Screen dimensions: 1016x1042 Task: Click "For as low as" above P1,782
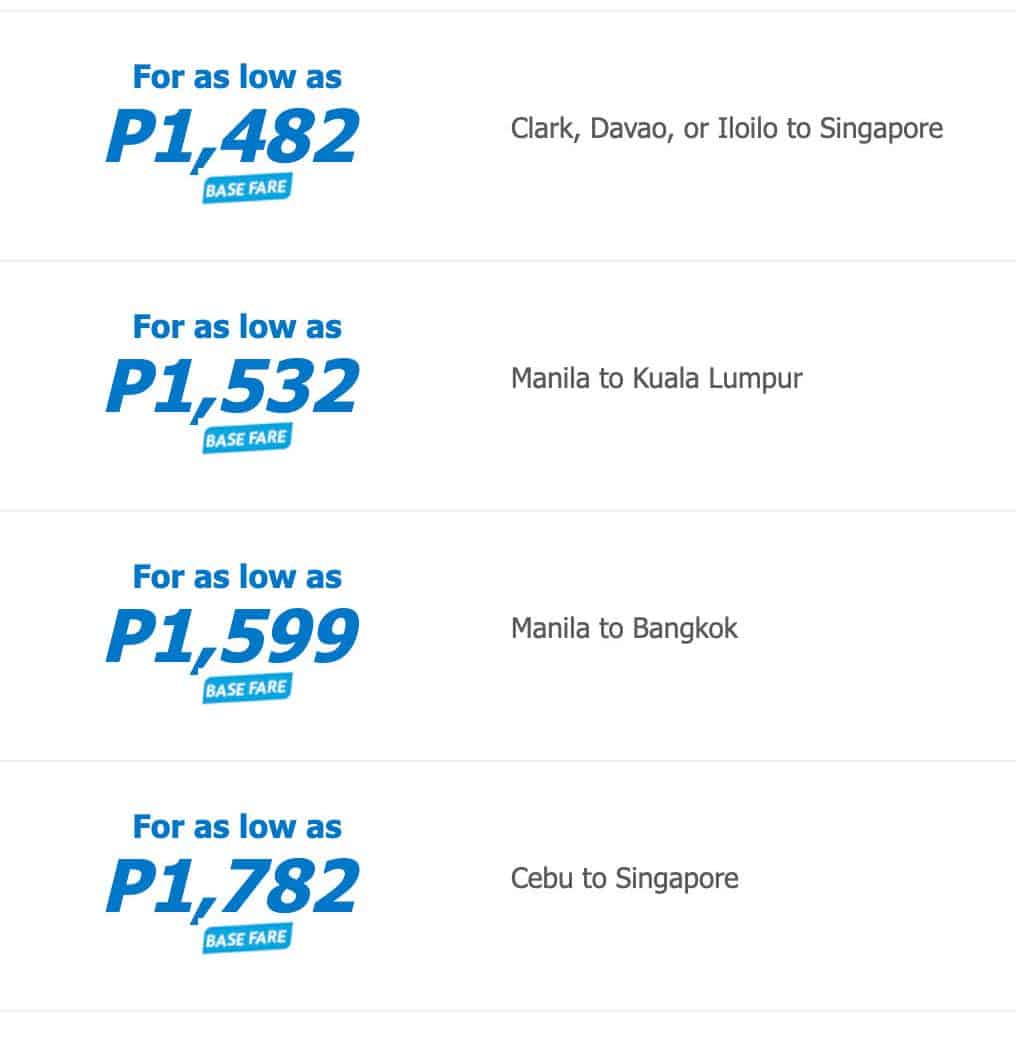(237, 827)
